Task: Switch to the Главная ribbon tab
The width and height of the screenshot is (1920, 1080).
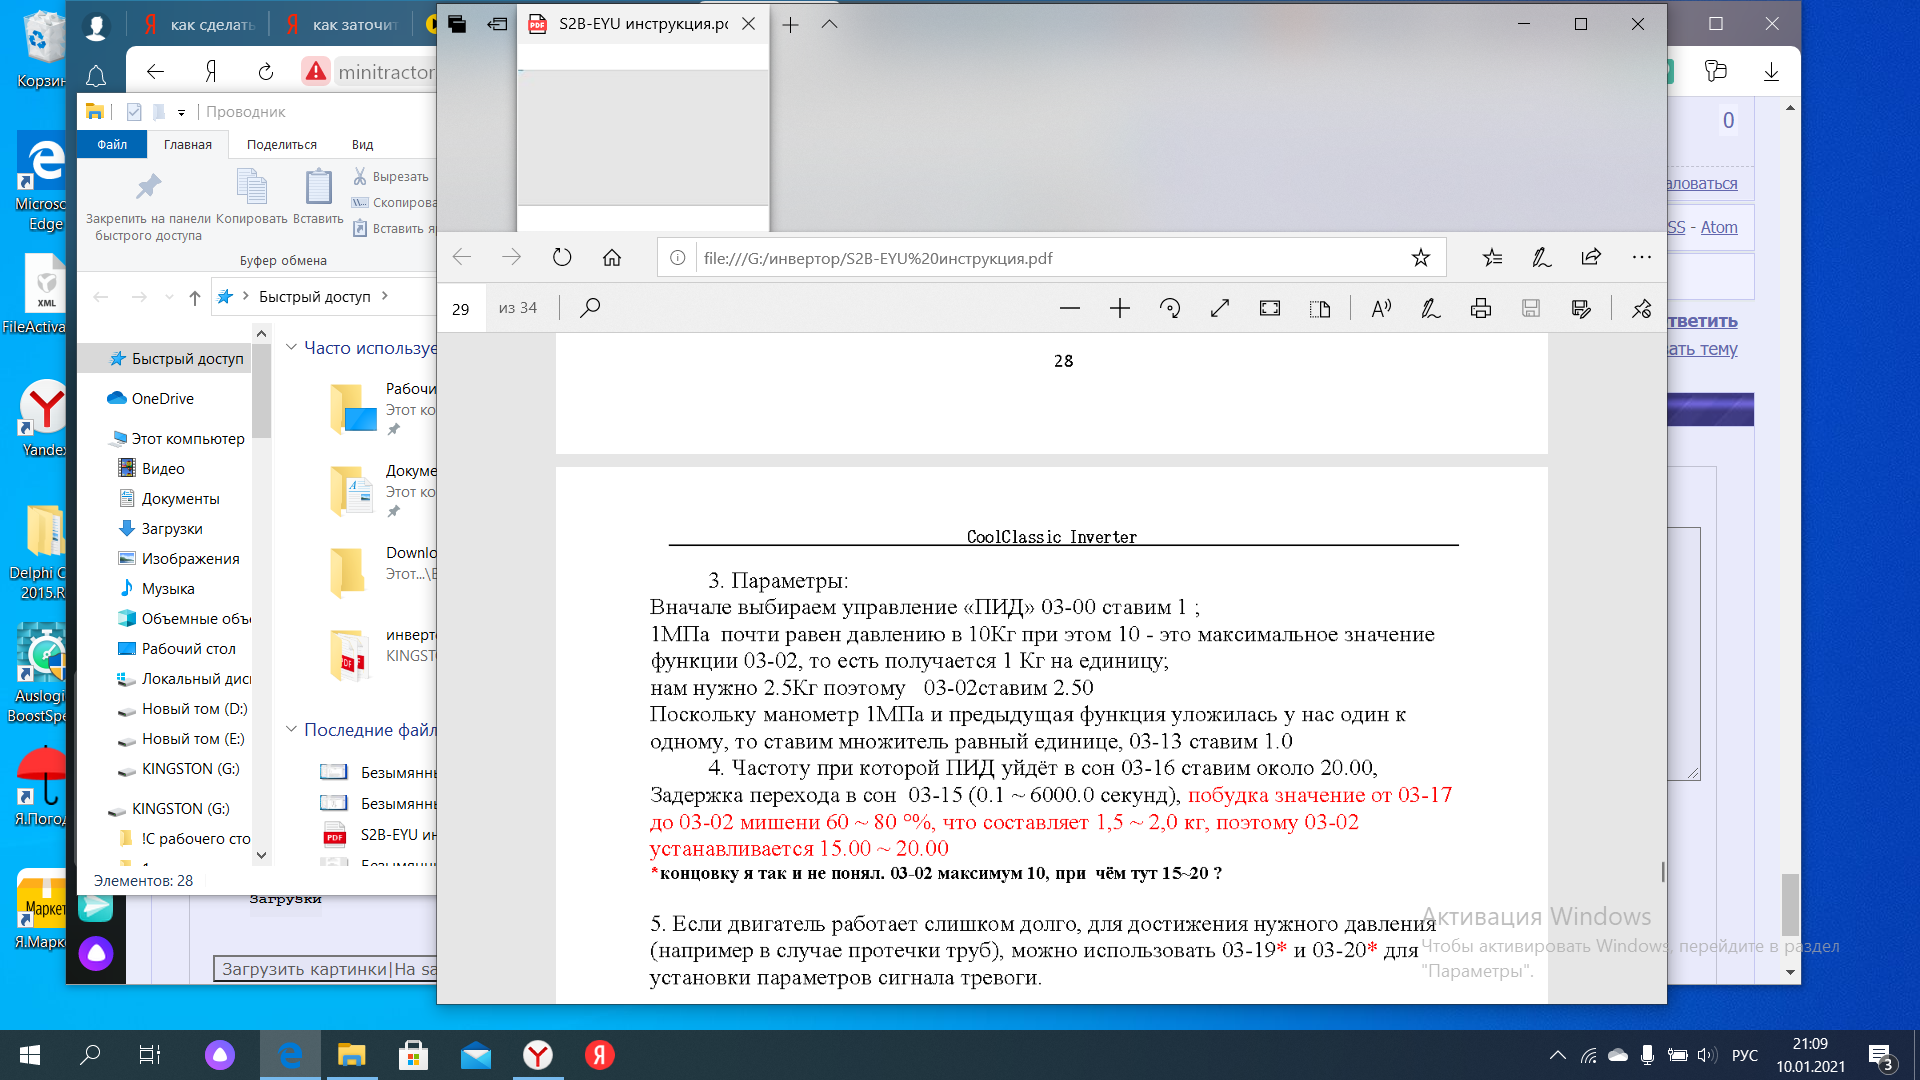Action: coord(188,145)
